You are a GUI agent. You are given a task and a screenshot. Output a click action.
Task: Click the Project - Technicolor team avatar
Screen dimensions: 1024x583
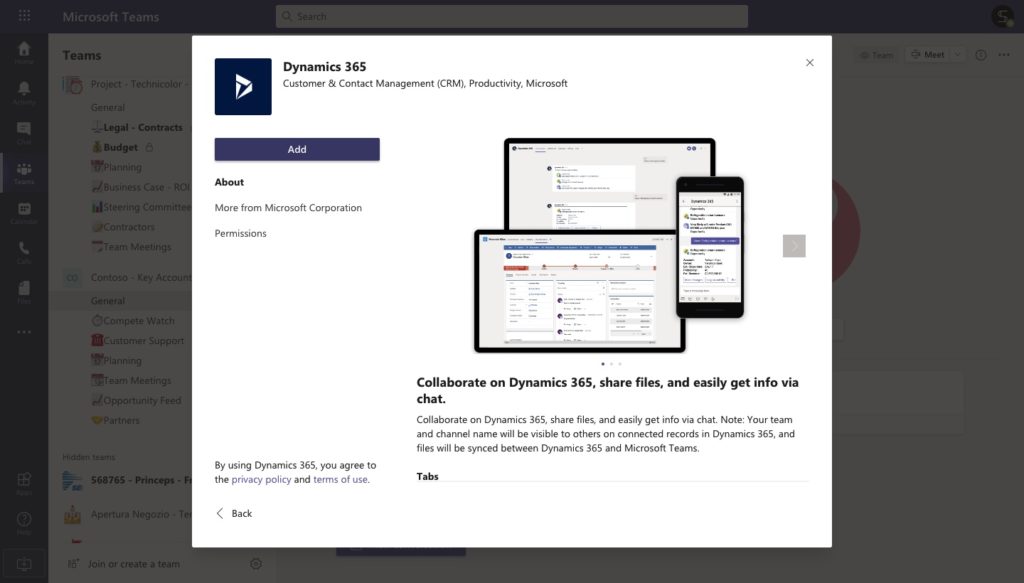point(72,84)
